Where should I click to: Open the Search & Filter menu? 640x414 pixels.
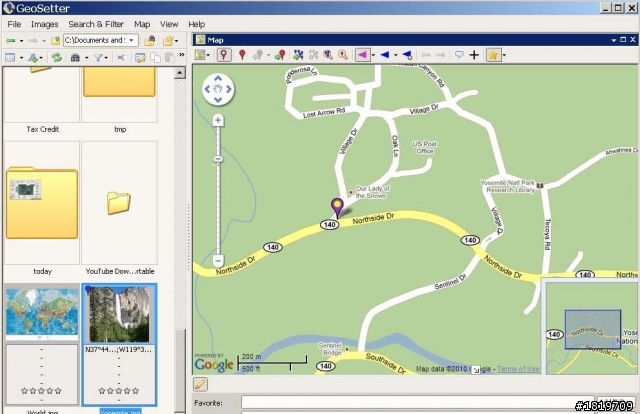tap(96, 24)
